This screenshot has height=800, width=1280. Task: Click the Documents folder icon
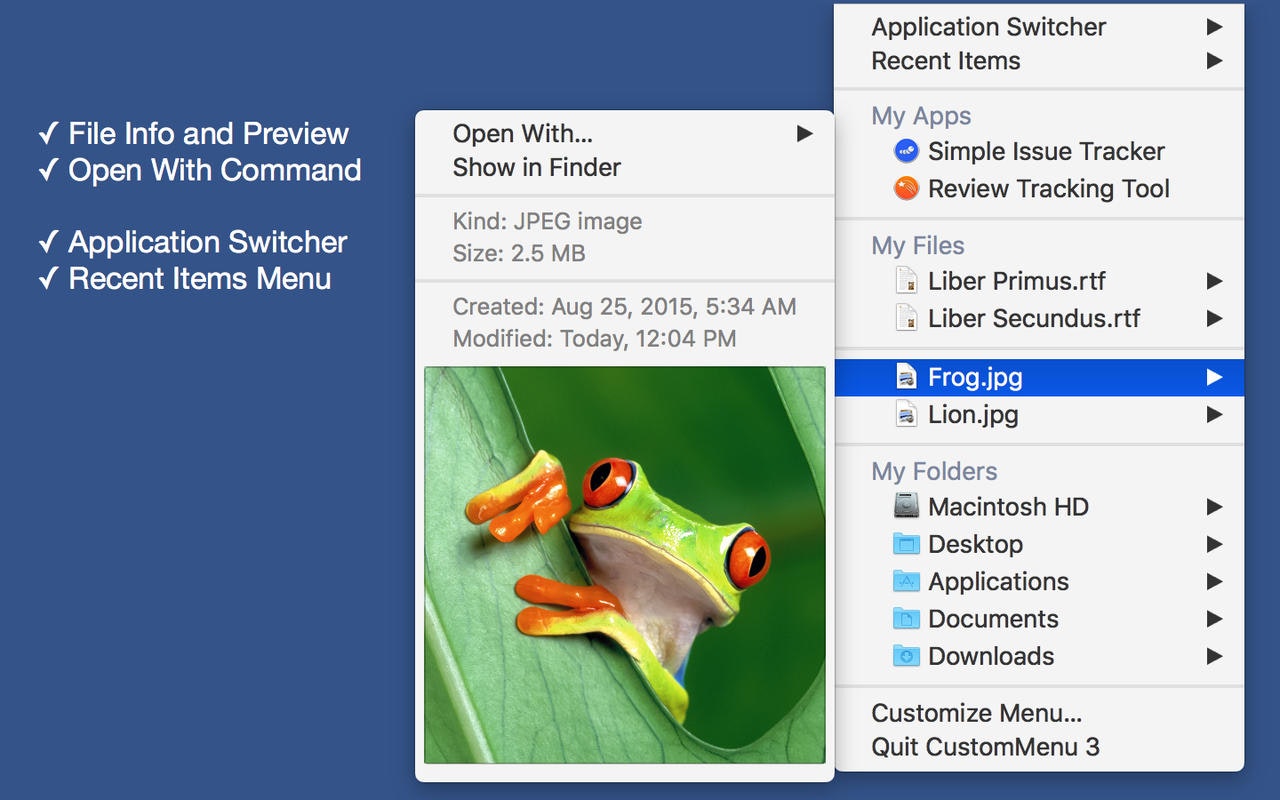point(906,619)
